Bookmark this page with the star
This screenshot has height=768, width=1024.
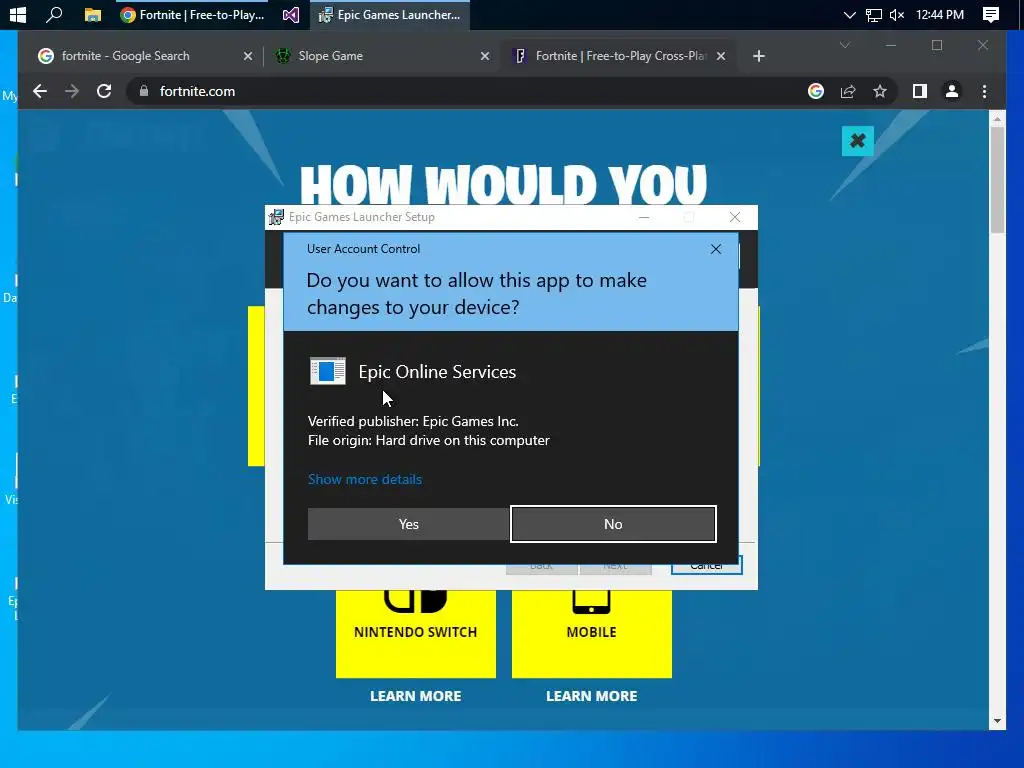point(880,91)
